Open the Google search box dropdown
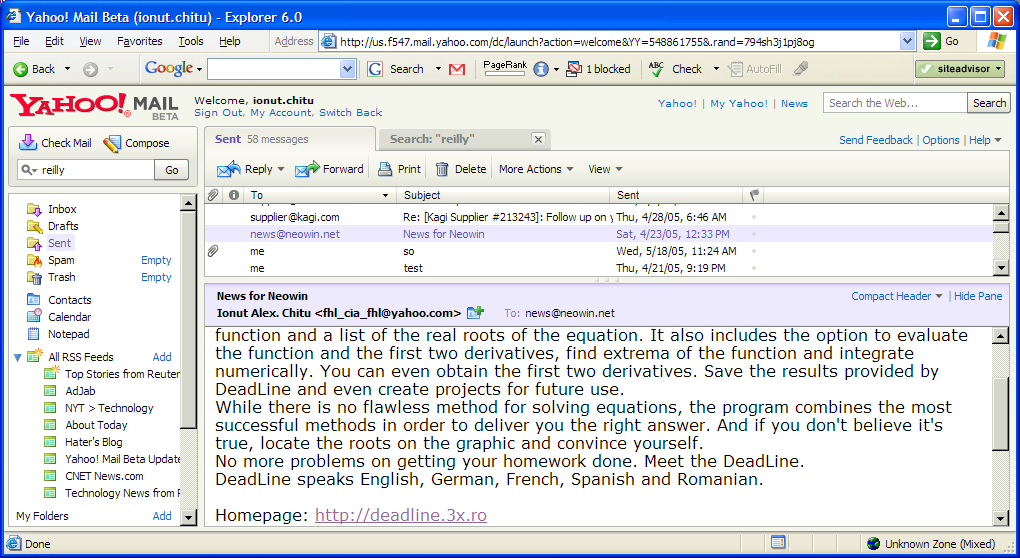 point(347,69)
